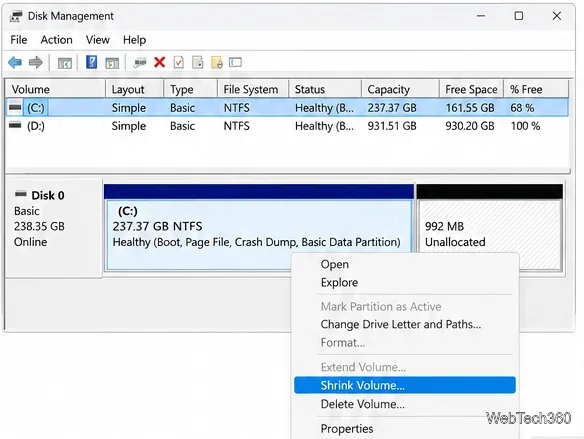Screen dimensions: 584x439
Task: Sort by the Layout column header
Action: (135, 89)
